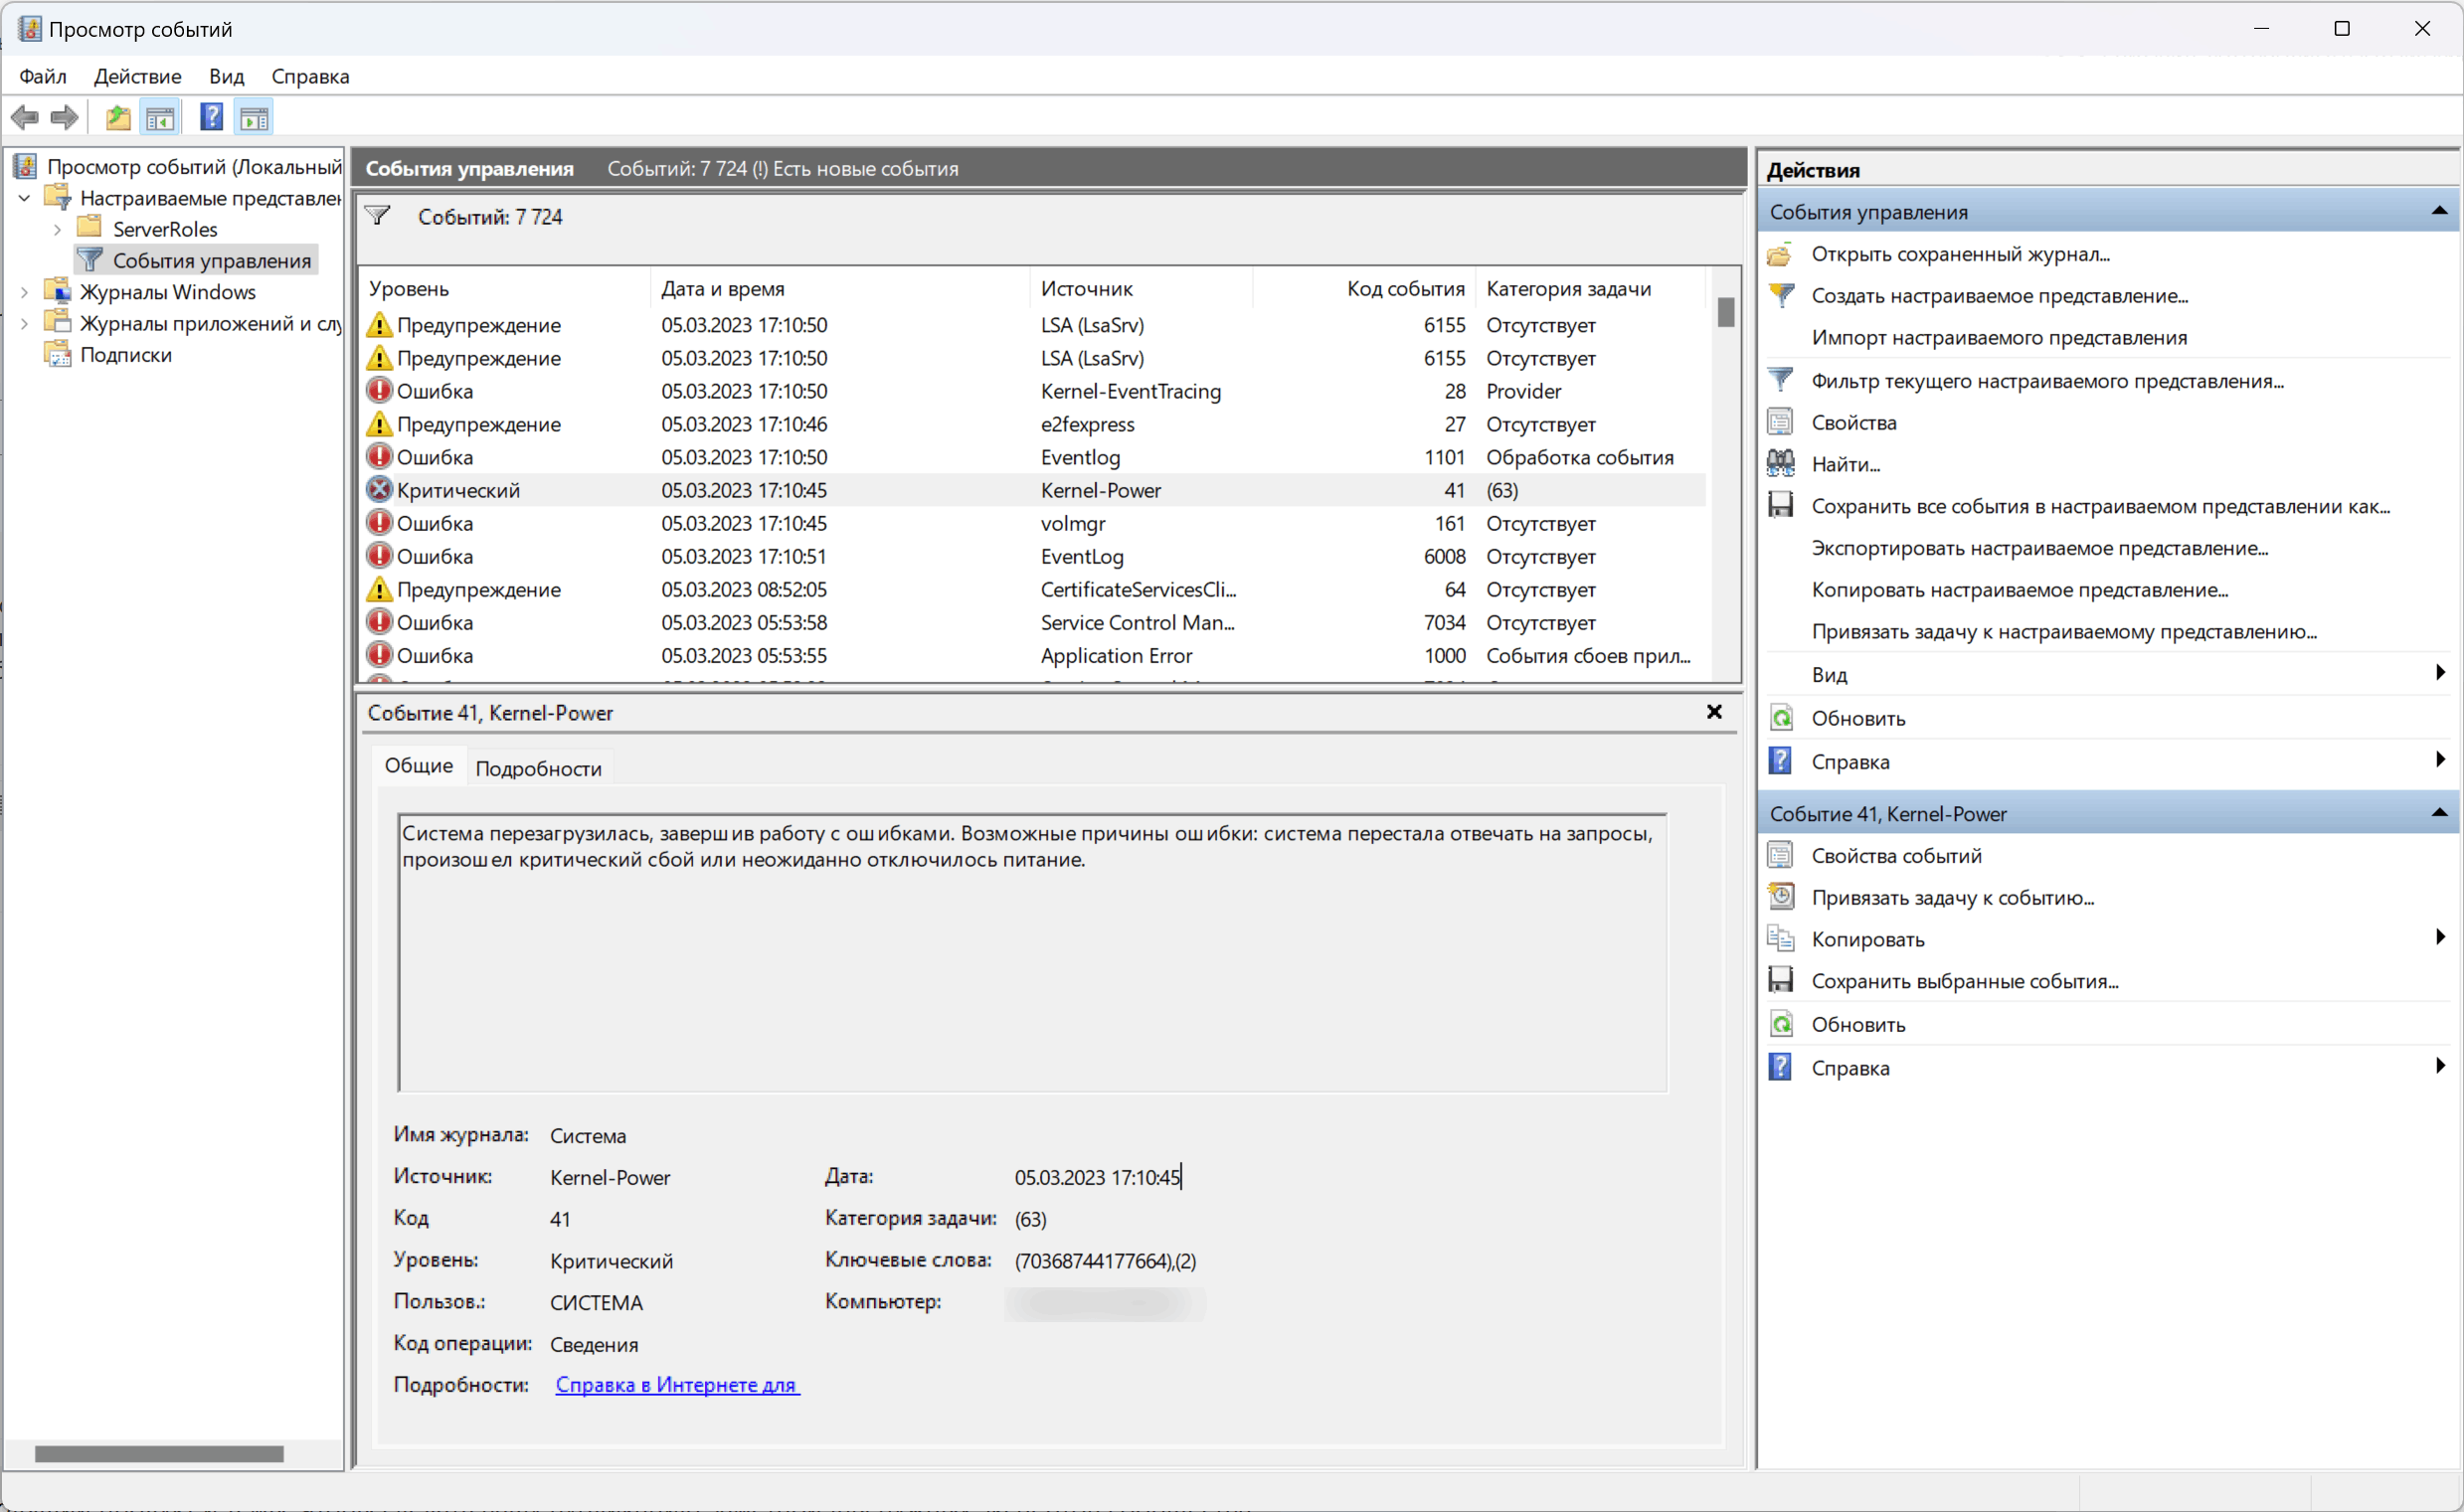The image size is (2464, 1512).
Task: Click the blue Help toolbar icon
Action: [x=211, y=118]
